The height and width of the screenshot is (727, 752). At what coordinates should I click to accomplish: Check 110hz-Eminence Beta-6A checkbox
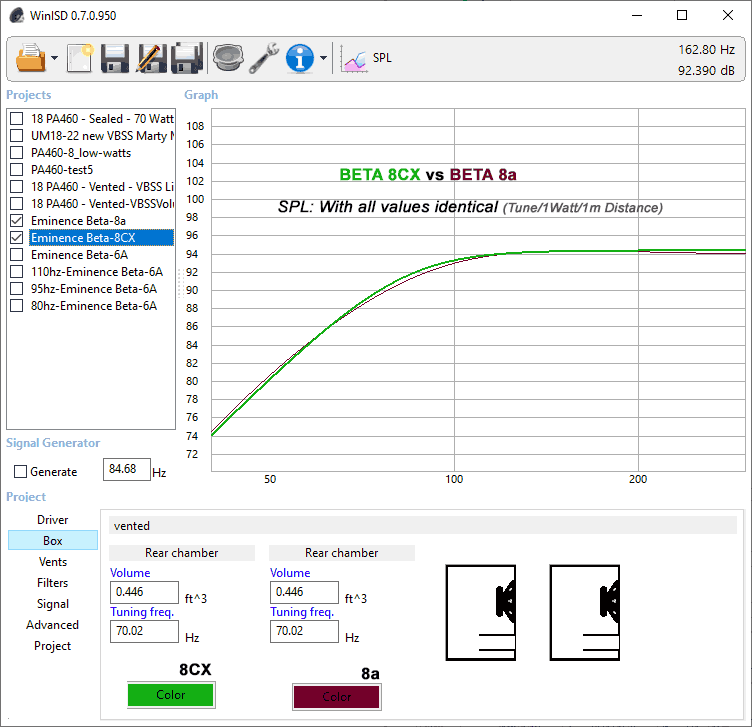(17, 272)
